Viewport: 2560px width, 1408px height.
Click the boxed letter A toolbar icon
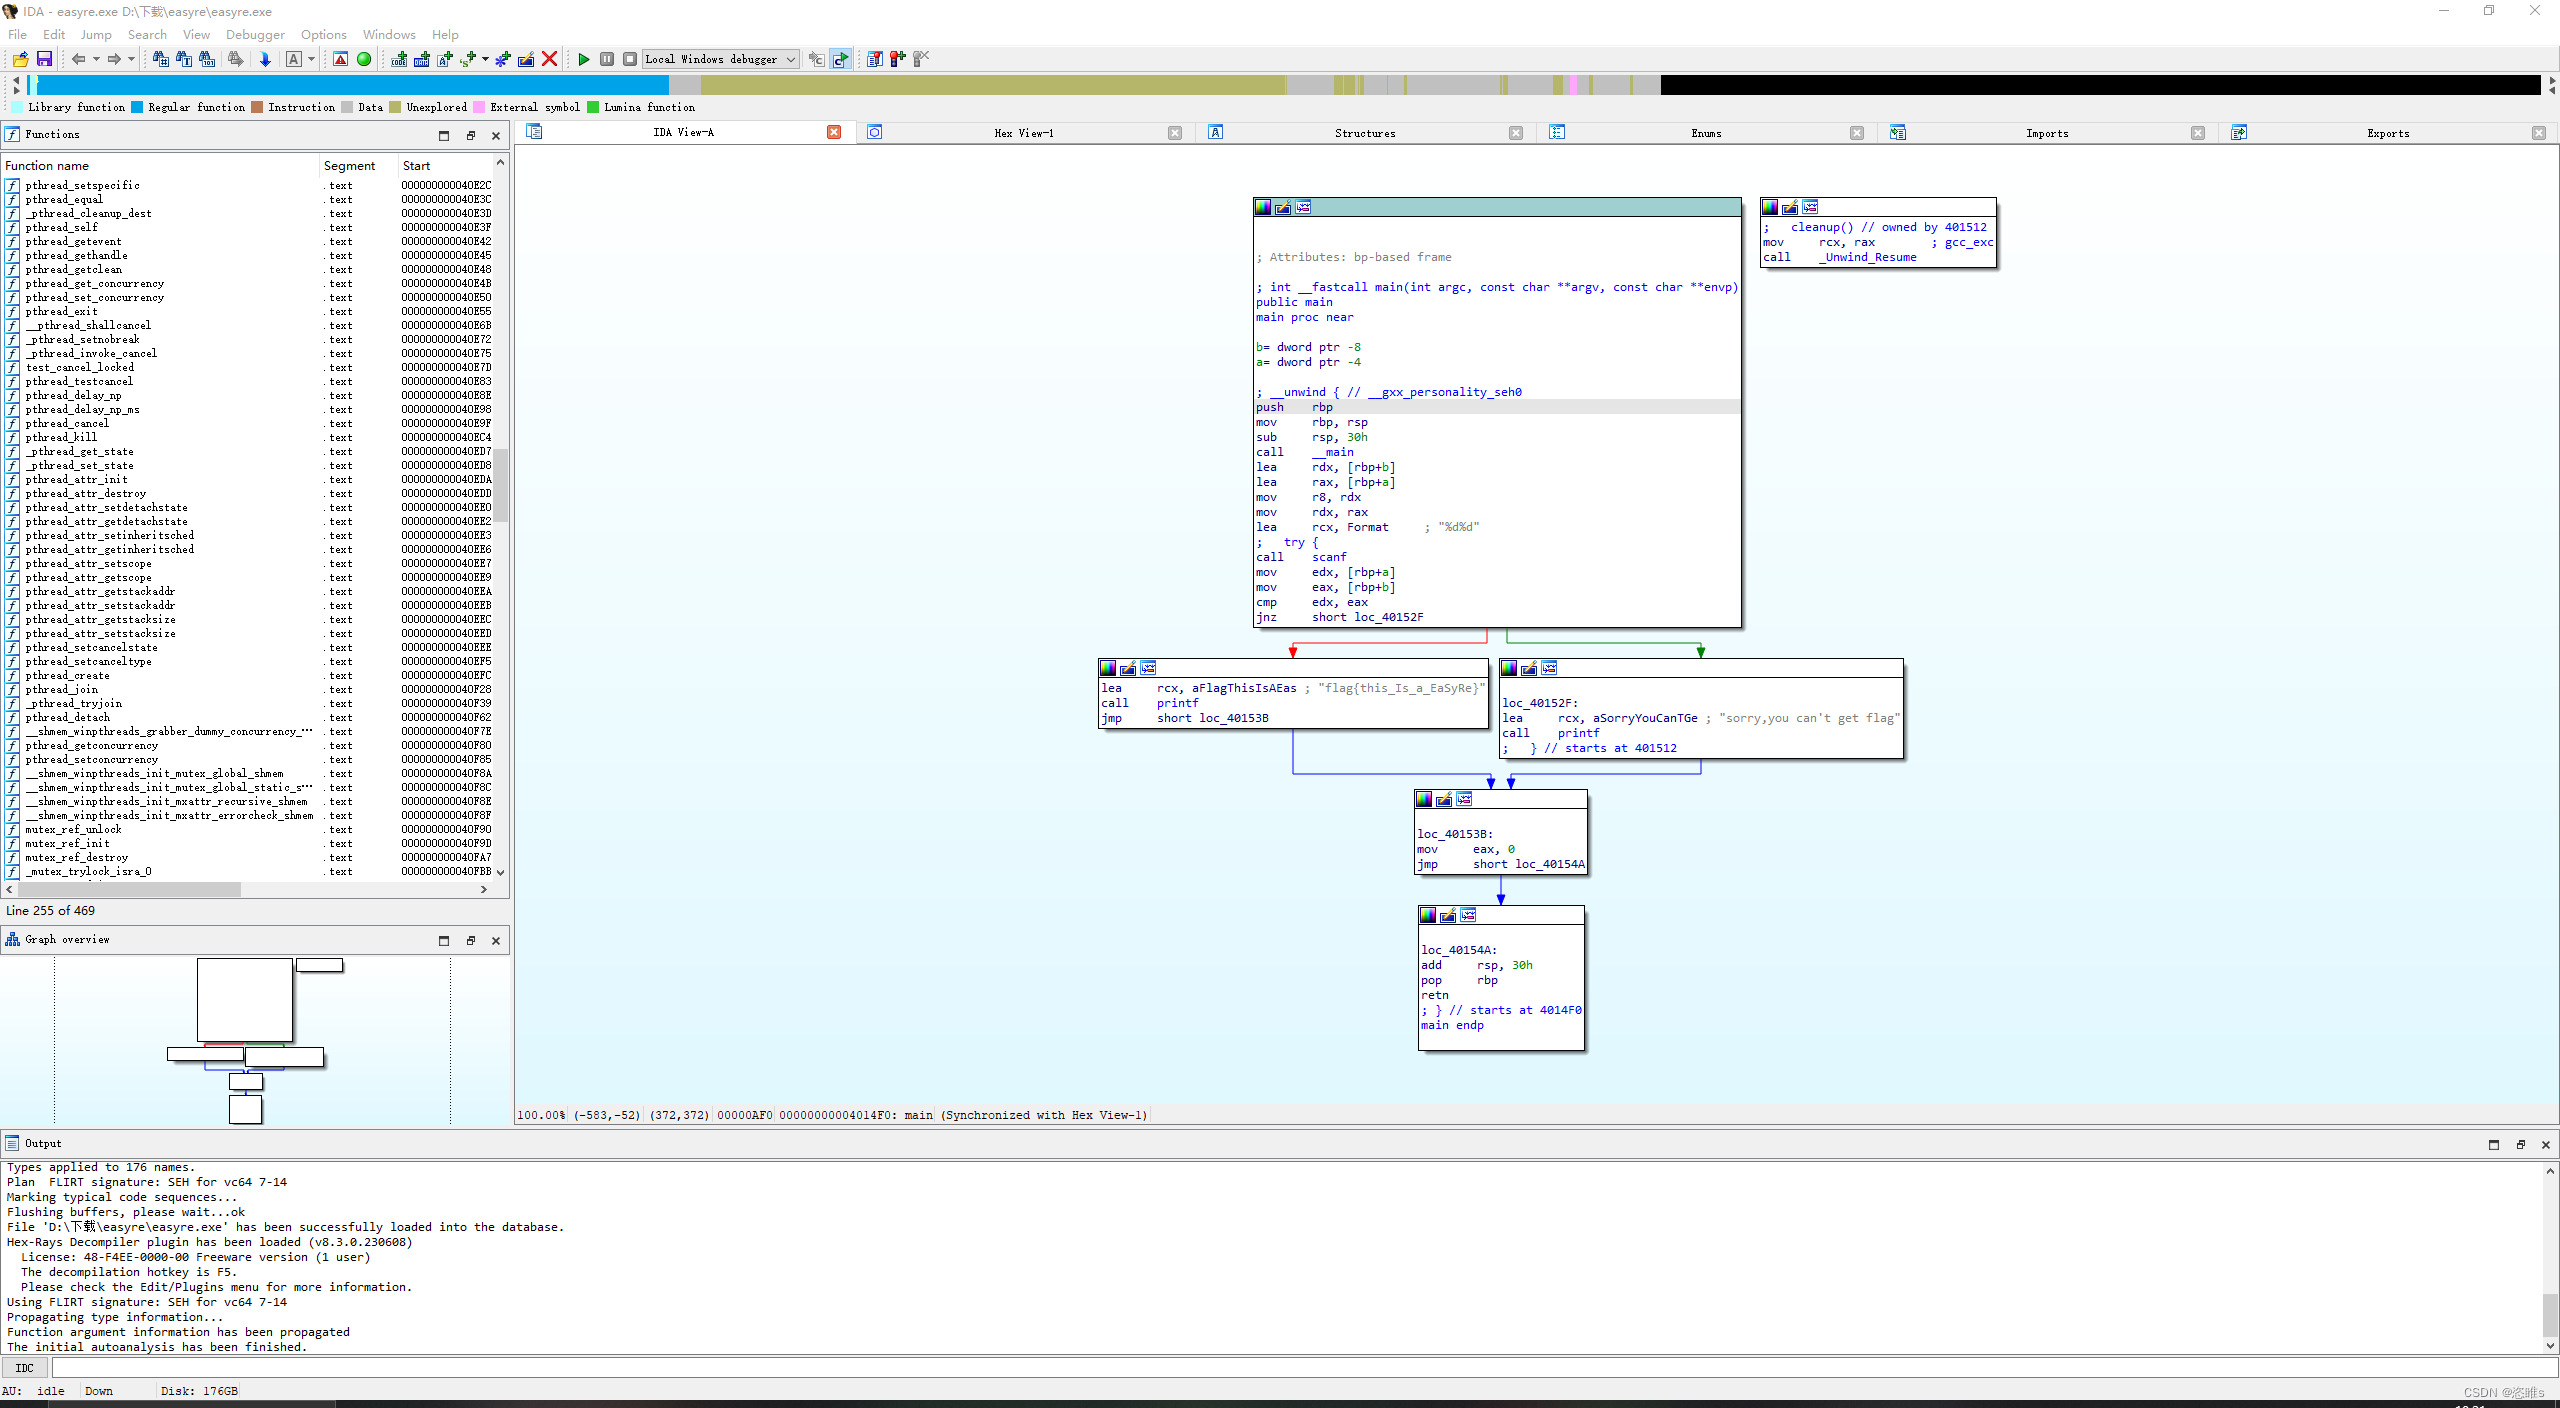[294, 59]
